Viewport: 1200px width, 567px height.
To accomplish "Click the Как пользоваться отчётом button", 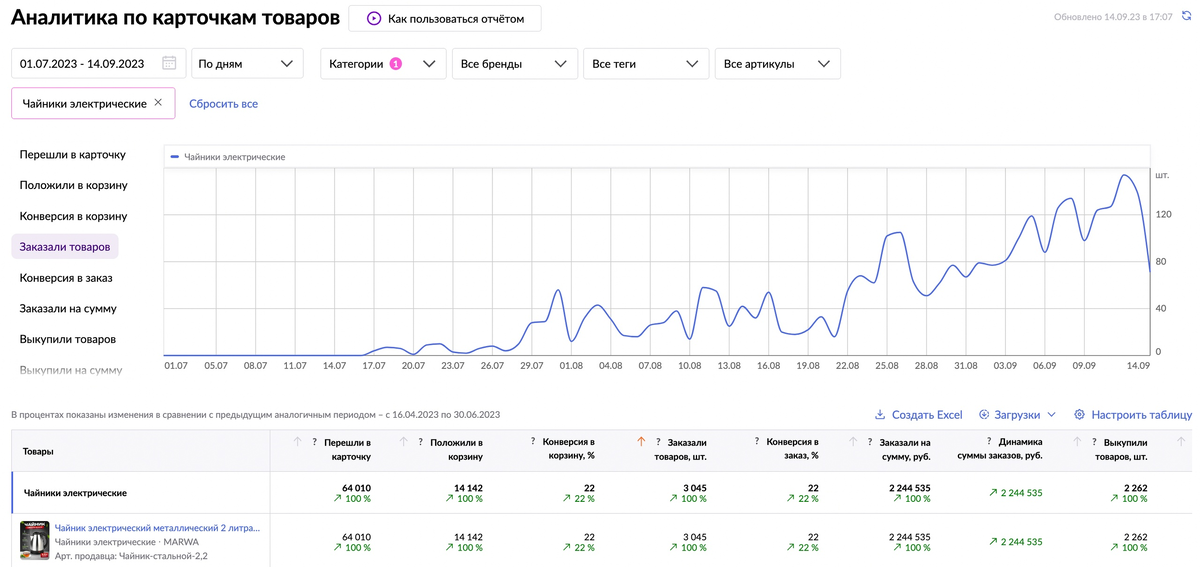I will pos(444,18).
